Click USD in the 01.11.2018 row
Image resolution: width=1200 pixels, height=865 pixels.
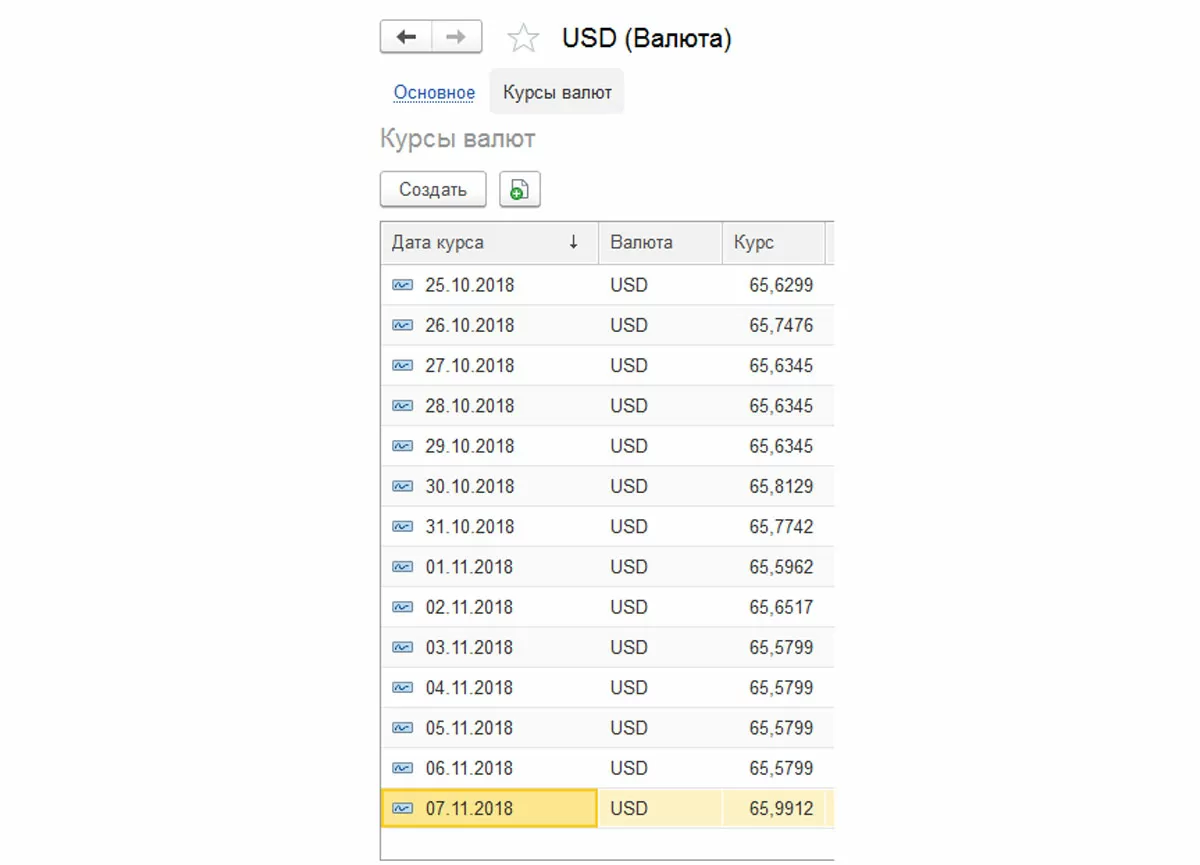tap(629, 567)
